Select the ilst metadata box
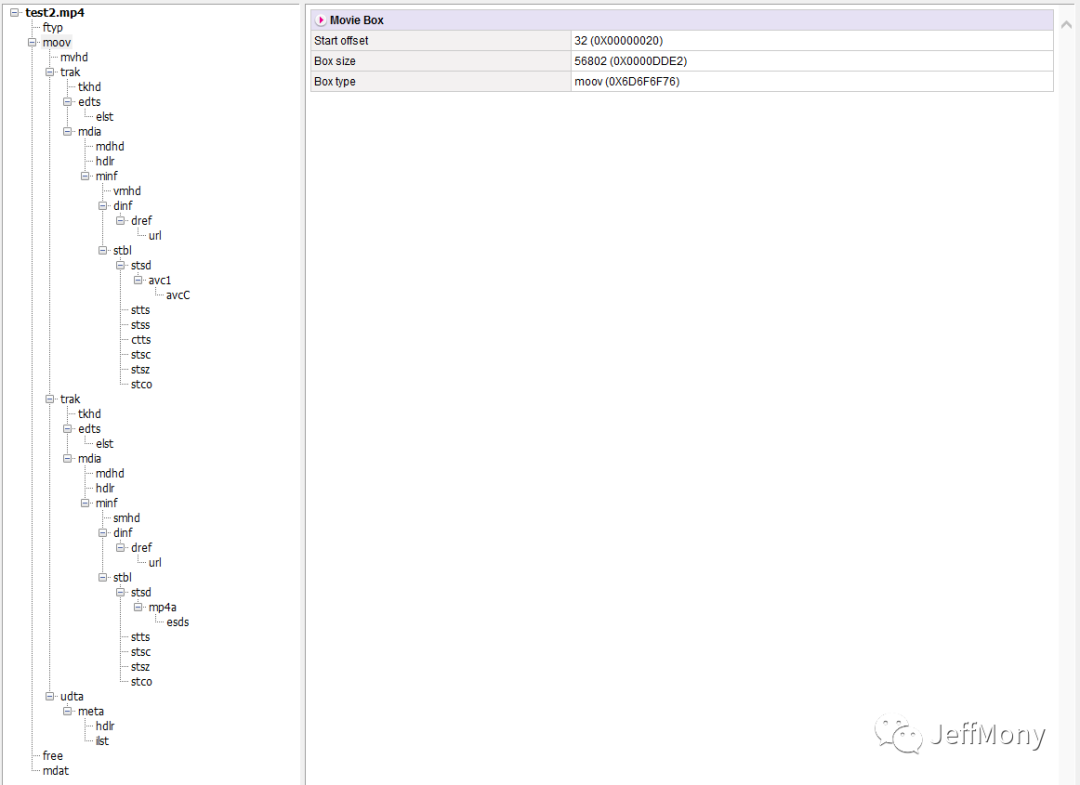 click(102, 741)
